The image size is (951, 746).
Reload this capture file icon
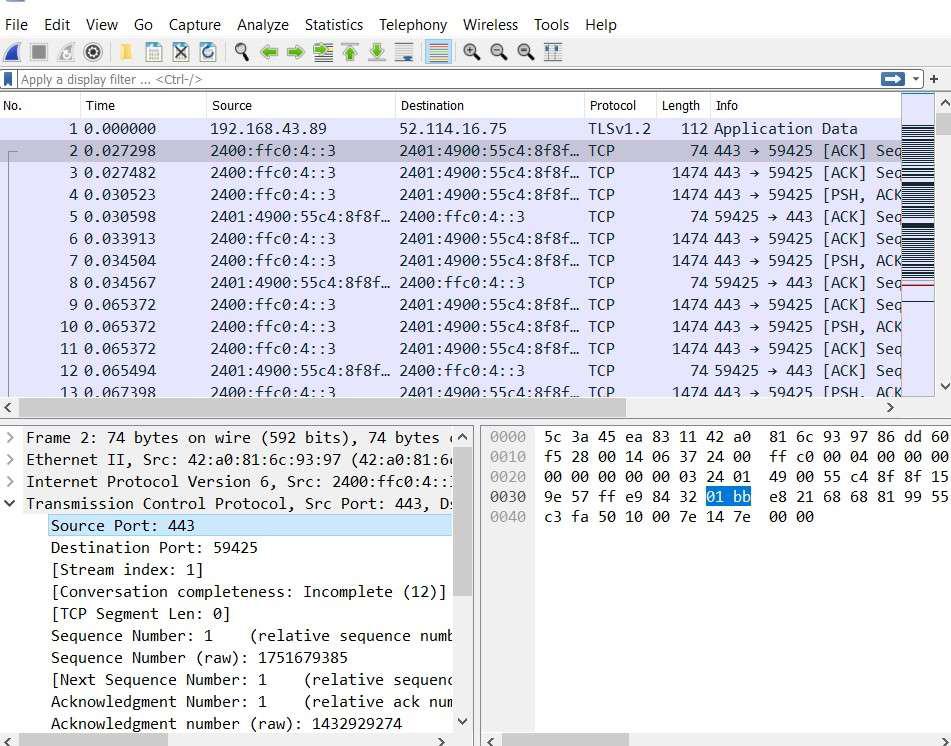click(x=208, y=53)
